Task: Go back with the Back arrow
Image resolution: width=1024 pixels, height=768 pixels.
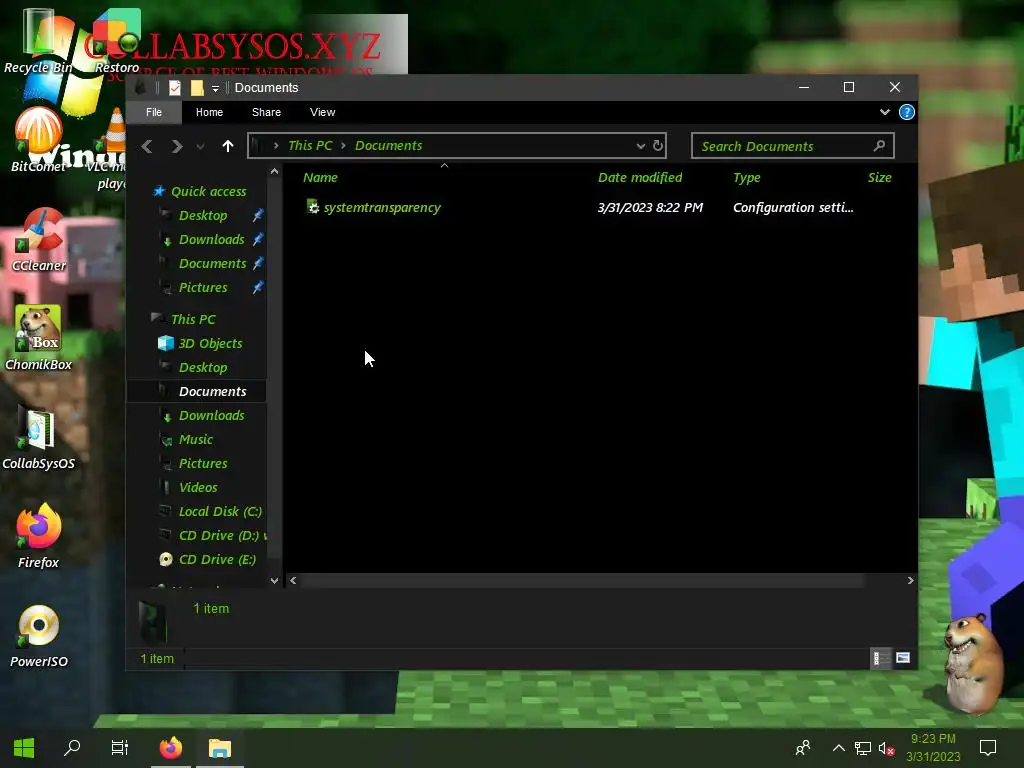Action: coord(148,146)
